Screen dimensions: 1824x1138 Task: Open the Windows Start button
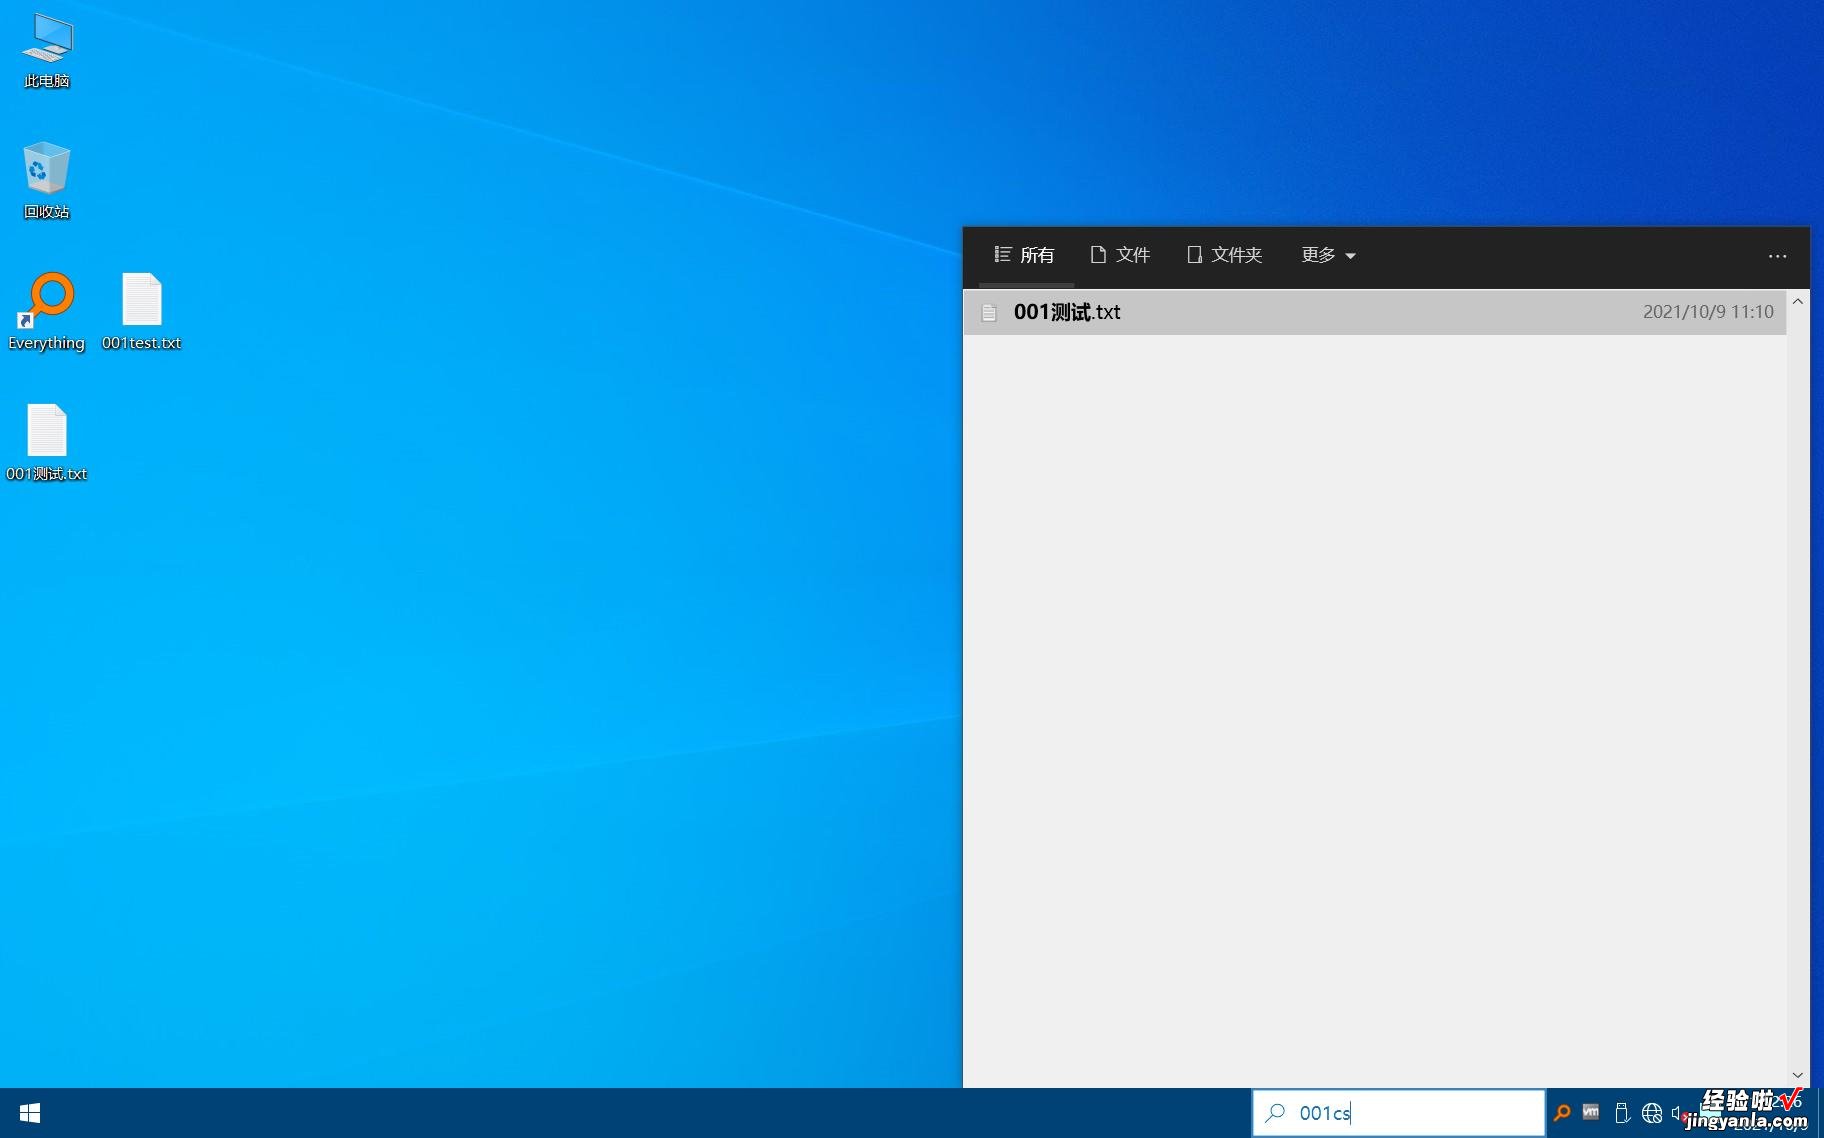pyautogui.click(x=30, y=1113)
